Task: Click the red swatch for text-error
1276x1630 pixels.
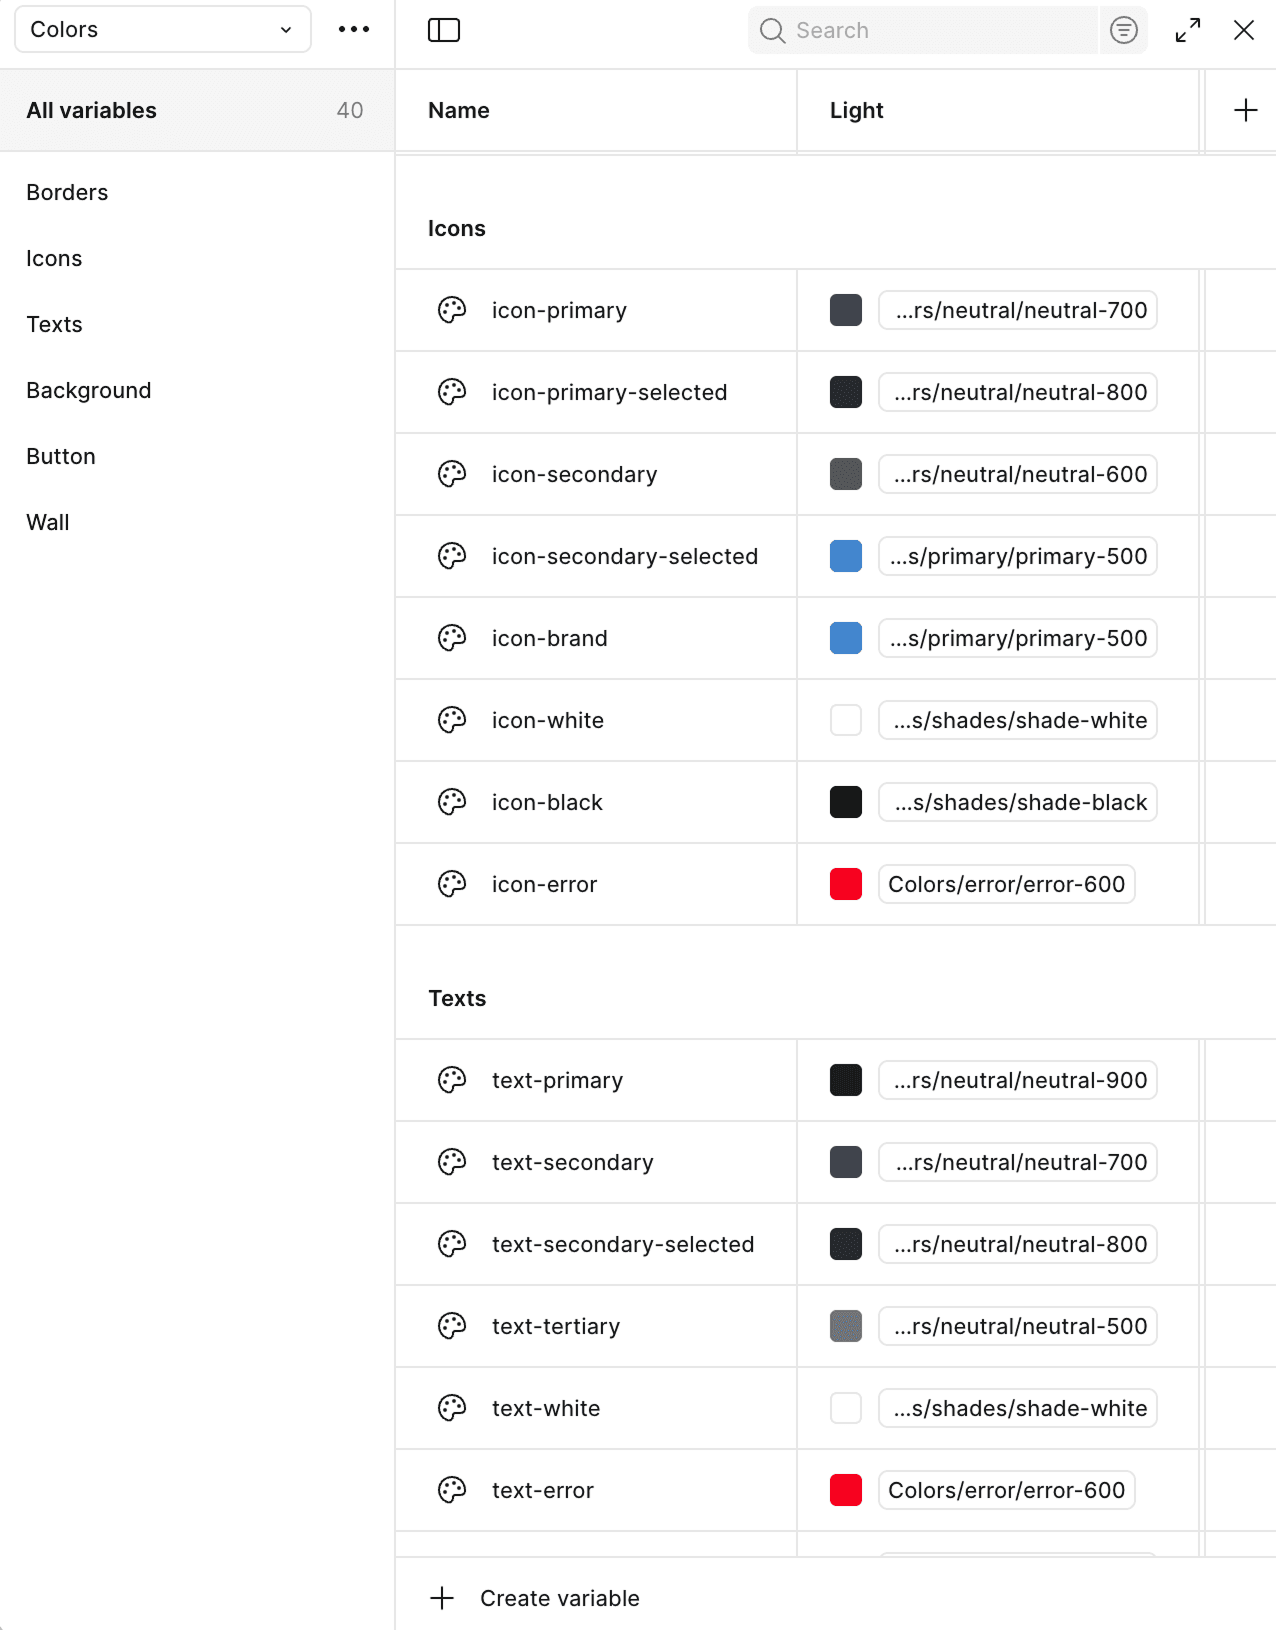Action: coord(846,1490)
